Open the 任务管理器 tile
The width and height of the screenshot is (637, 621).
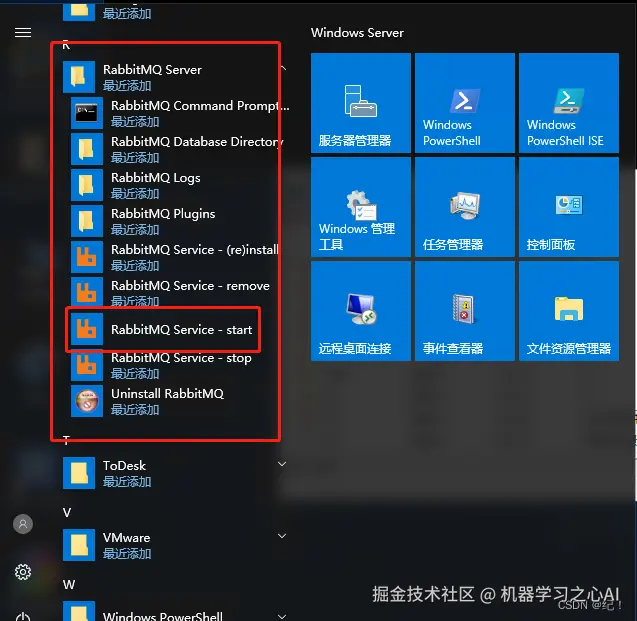(x=465, y=207)
